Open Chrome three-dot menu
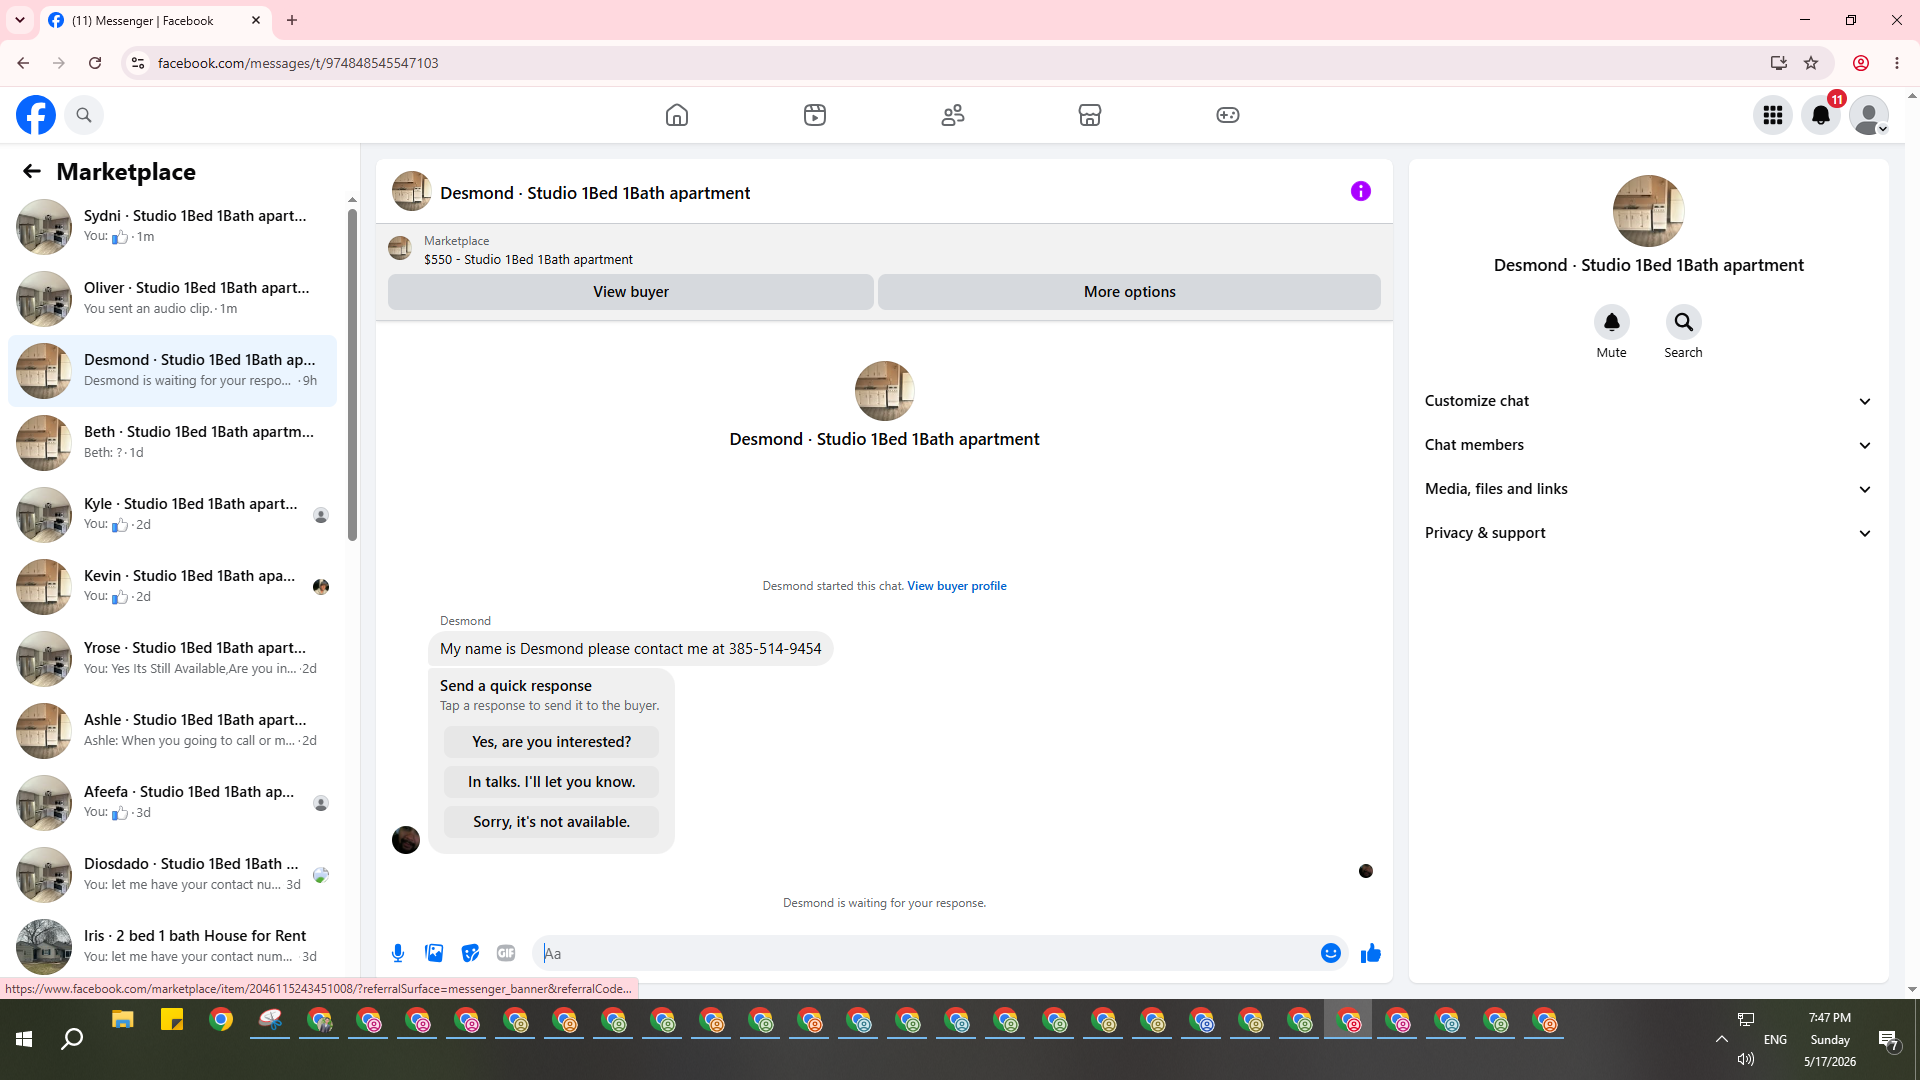 coord(1897,63)
